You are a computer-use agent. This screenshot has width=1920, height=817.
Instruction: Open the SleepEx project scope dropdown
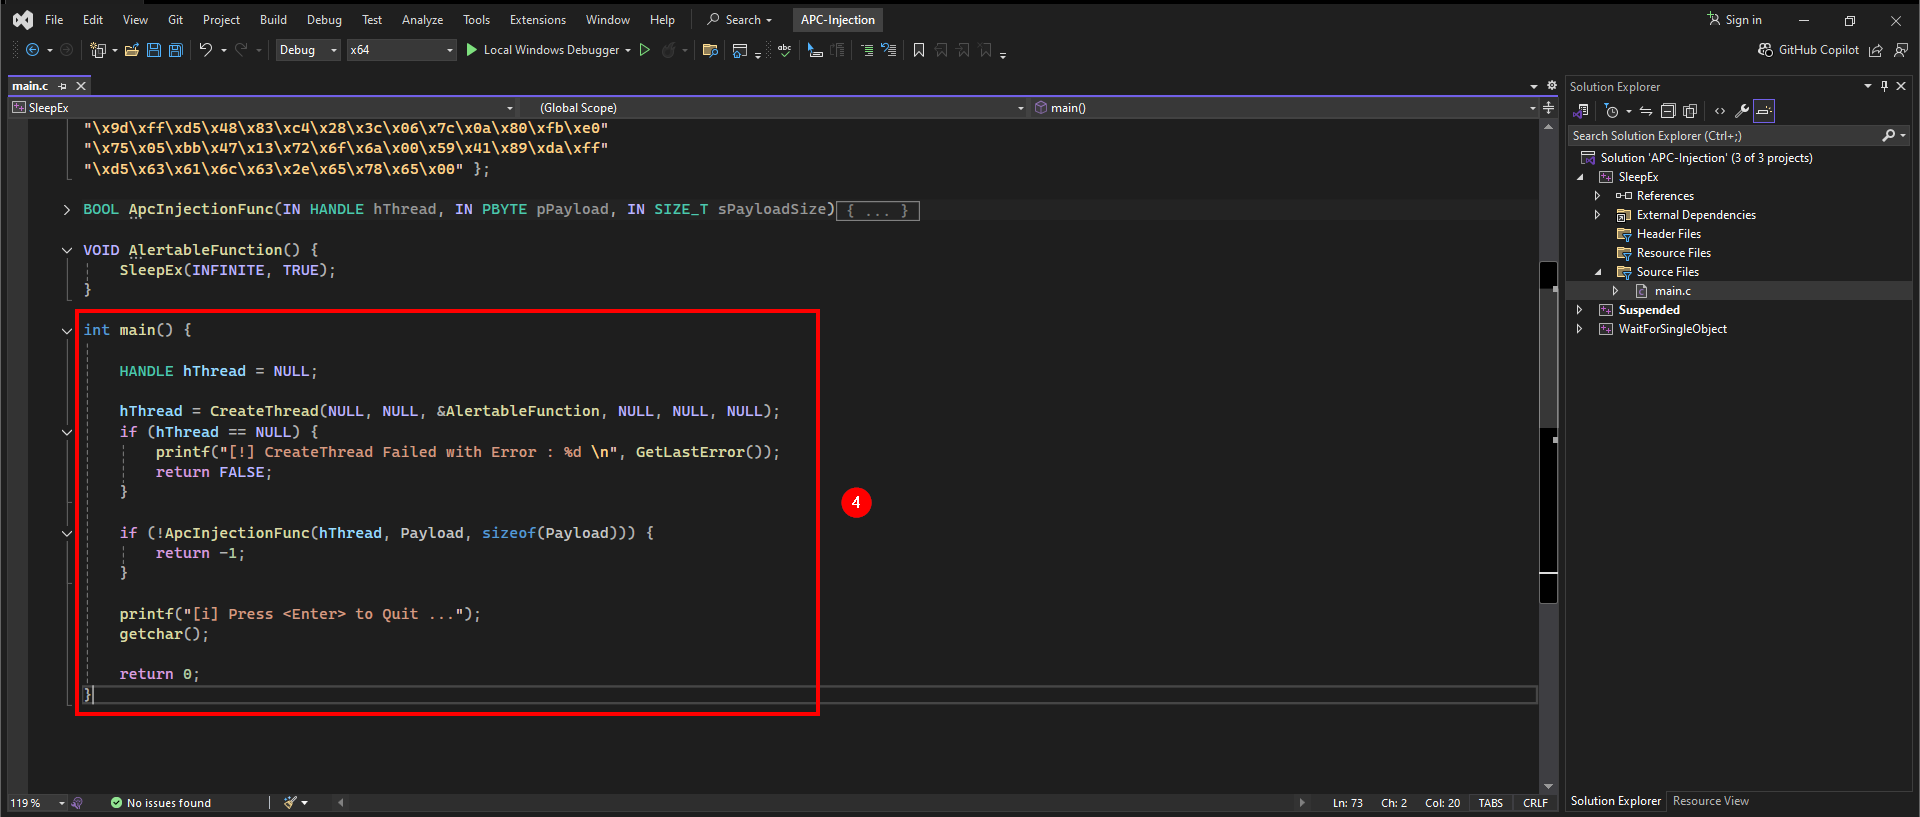(262, 108)
